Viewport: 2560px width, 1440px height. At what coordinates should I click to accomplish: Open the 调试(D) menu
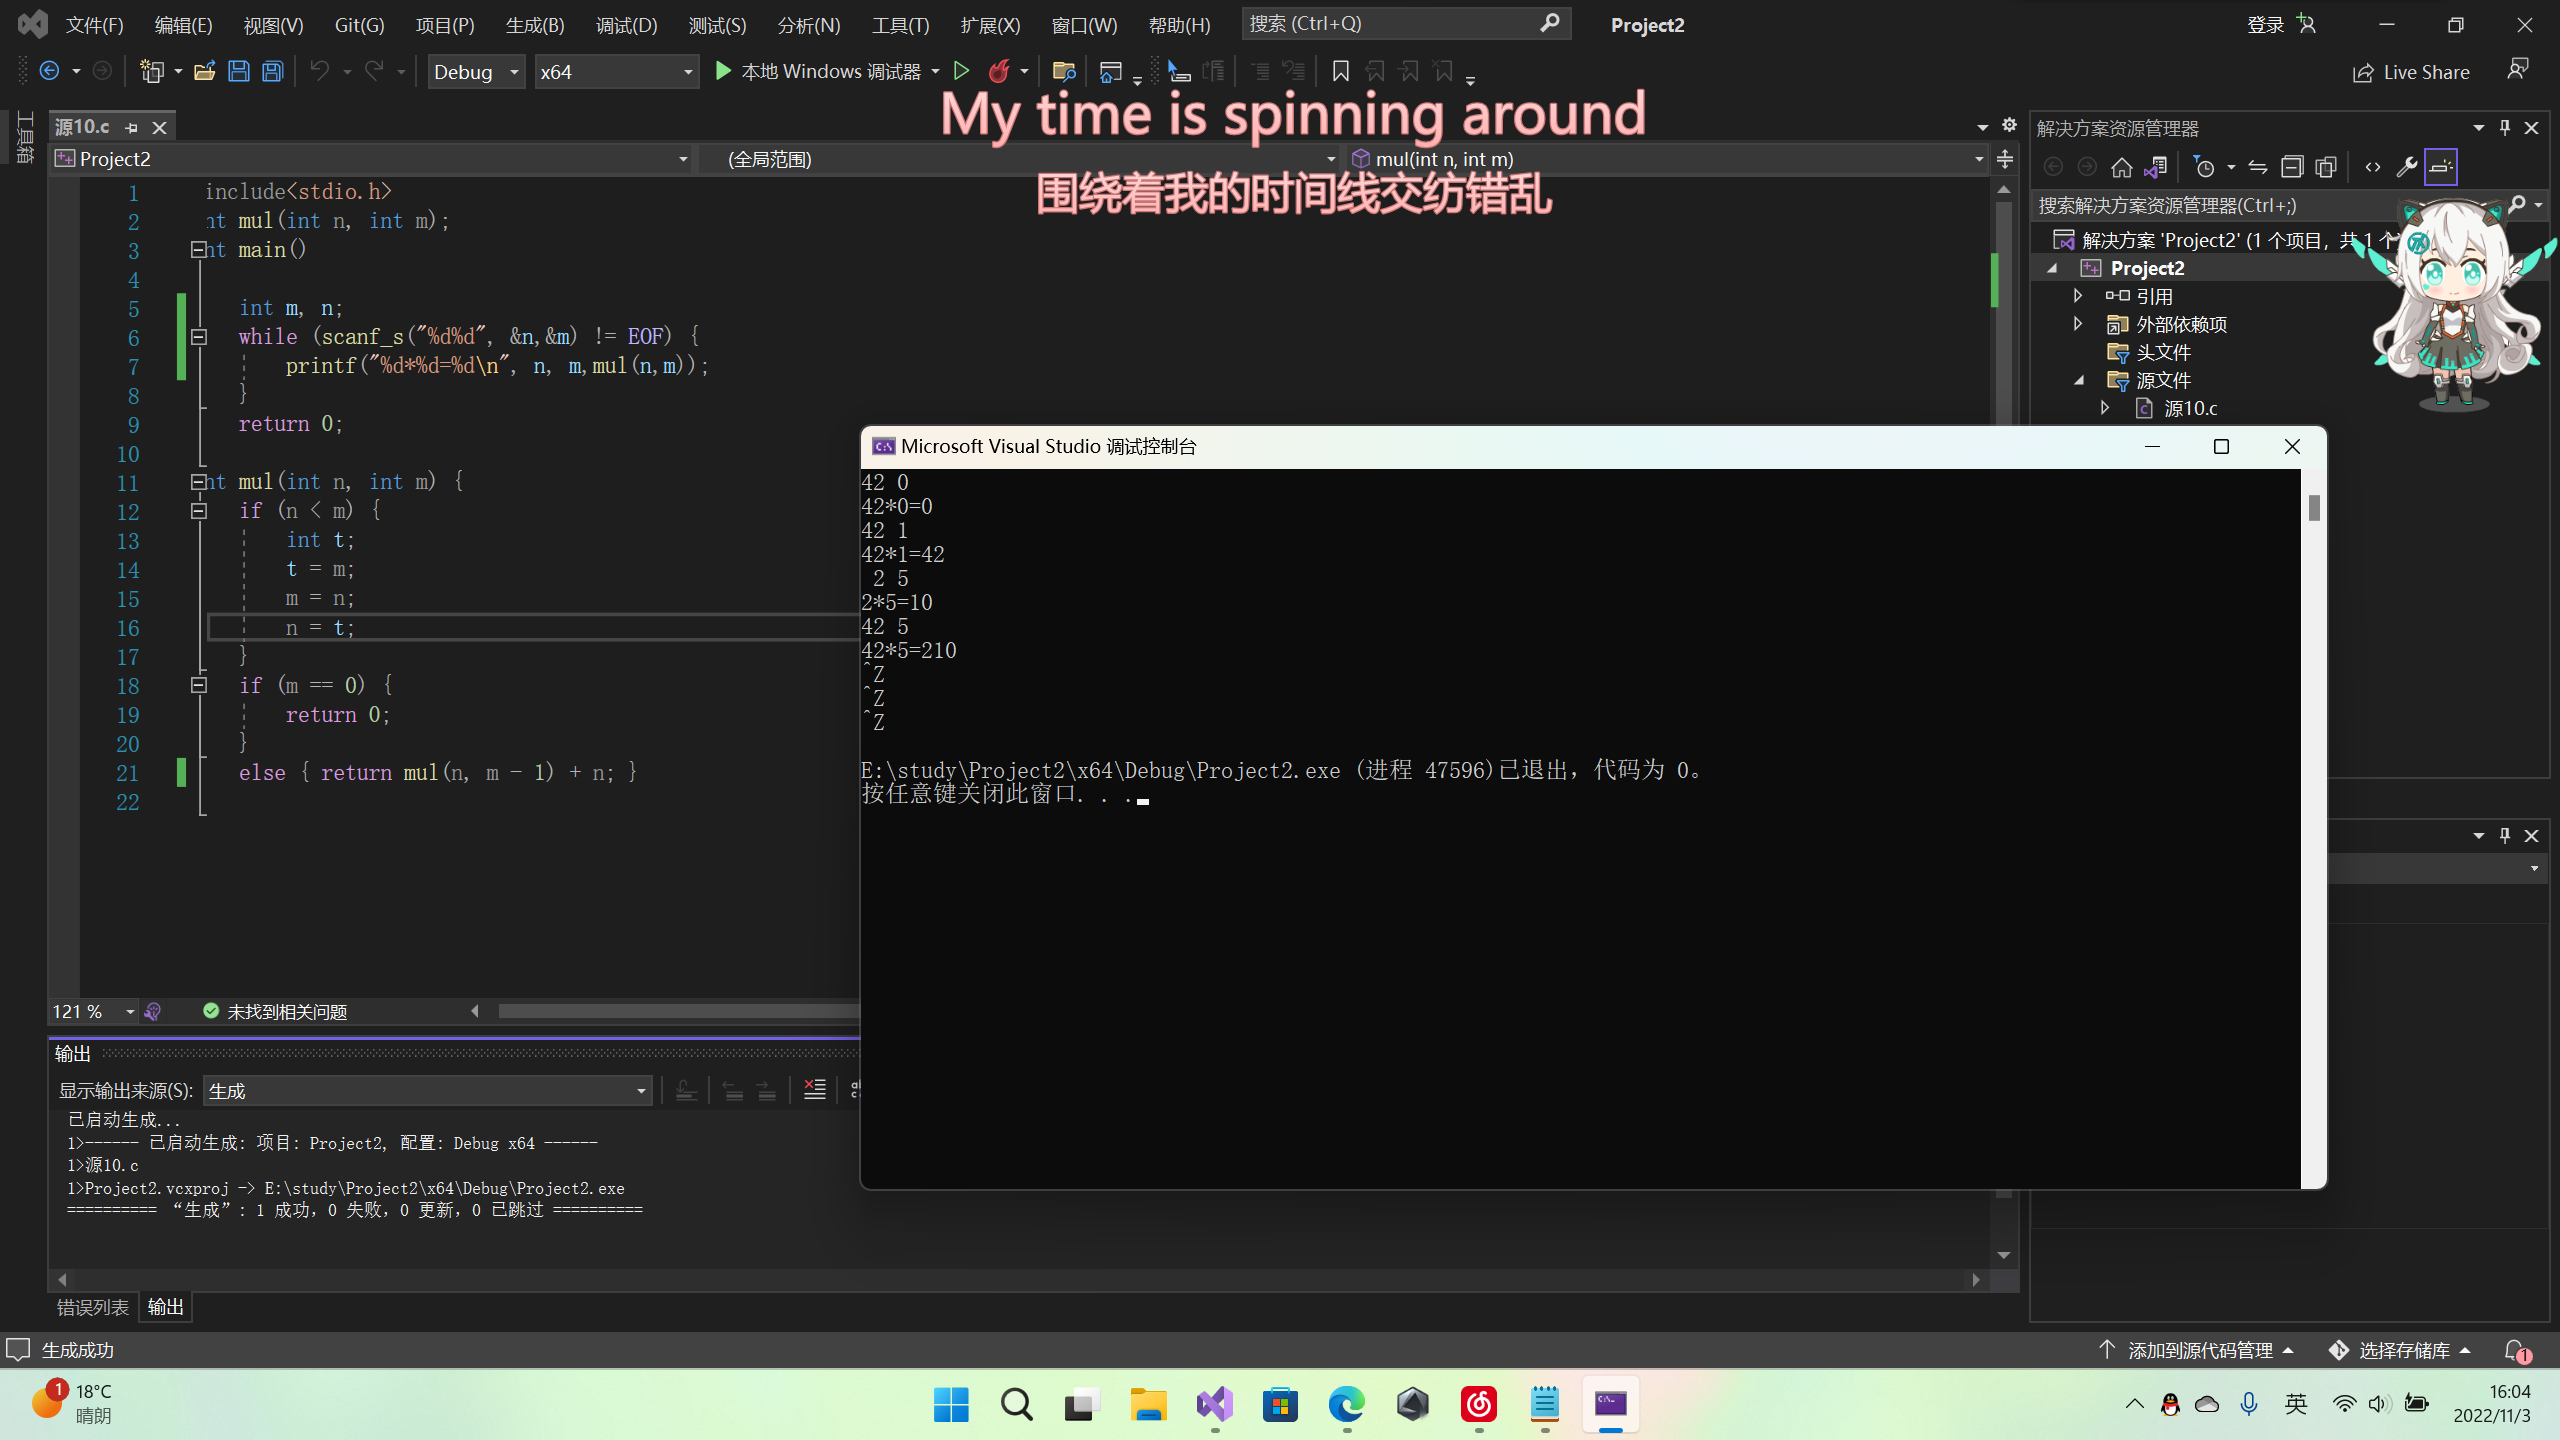[626, 25]
